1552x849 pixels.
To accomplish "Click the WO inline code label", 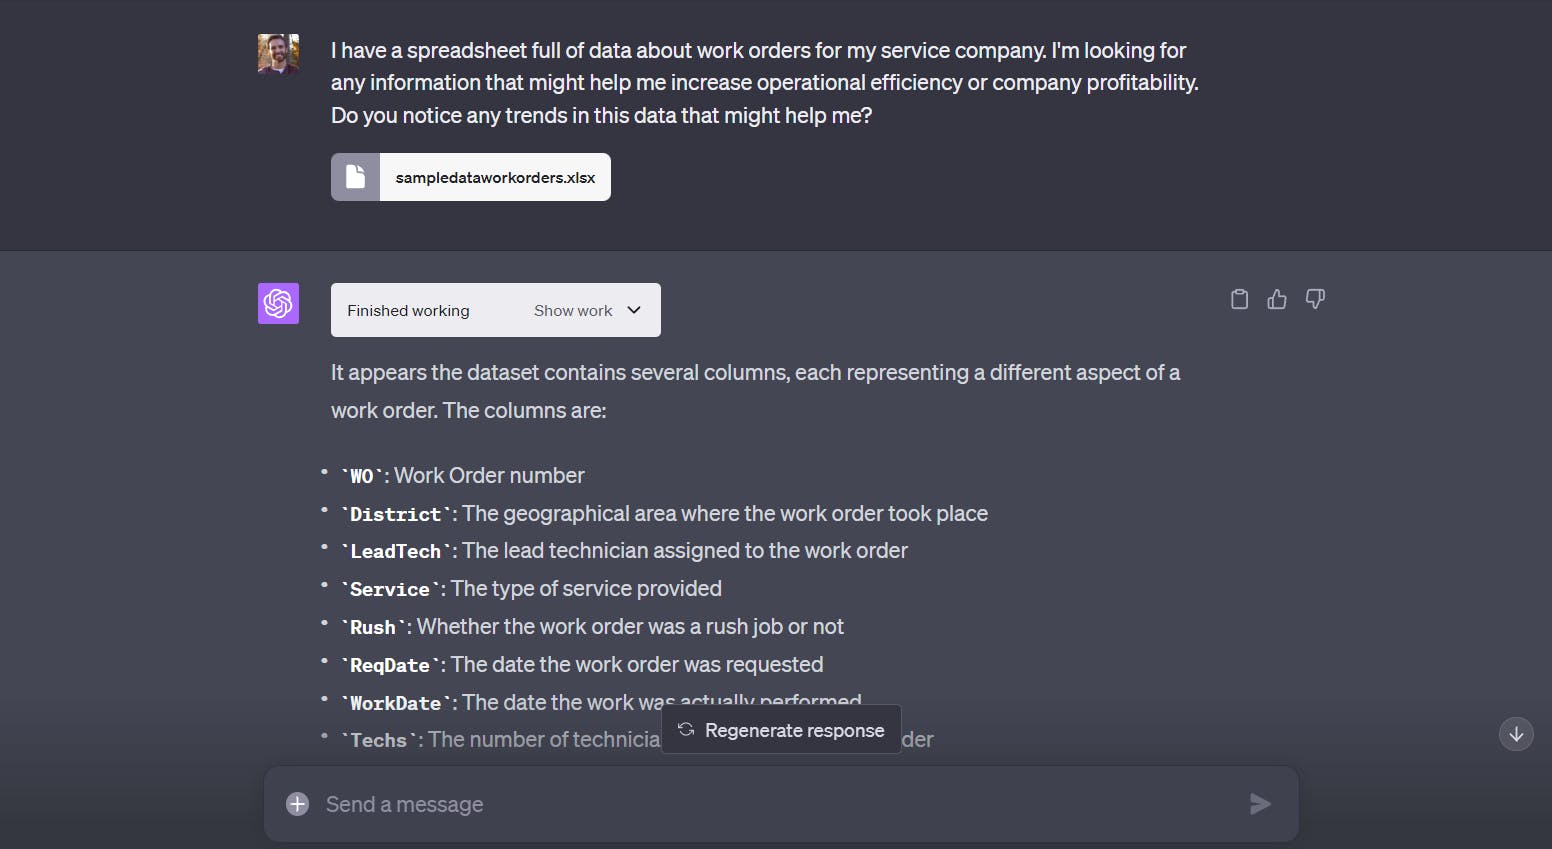I will pos(361,476).
